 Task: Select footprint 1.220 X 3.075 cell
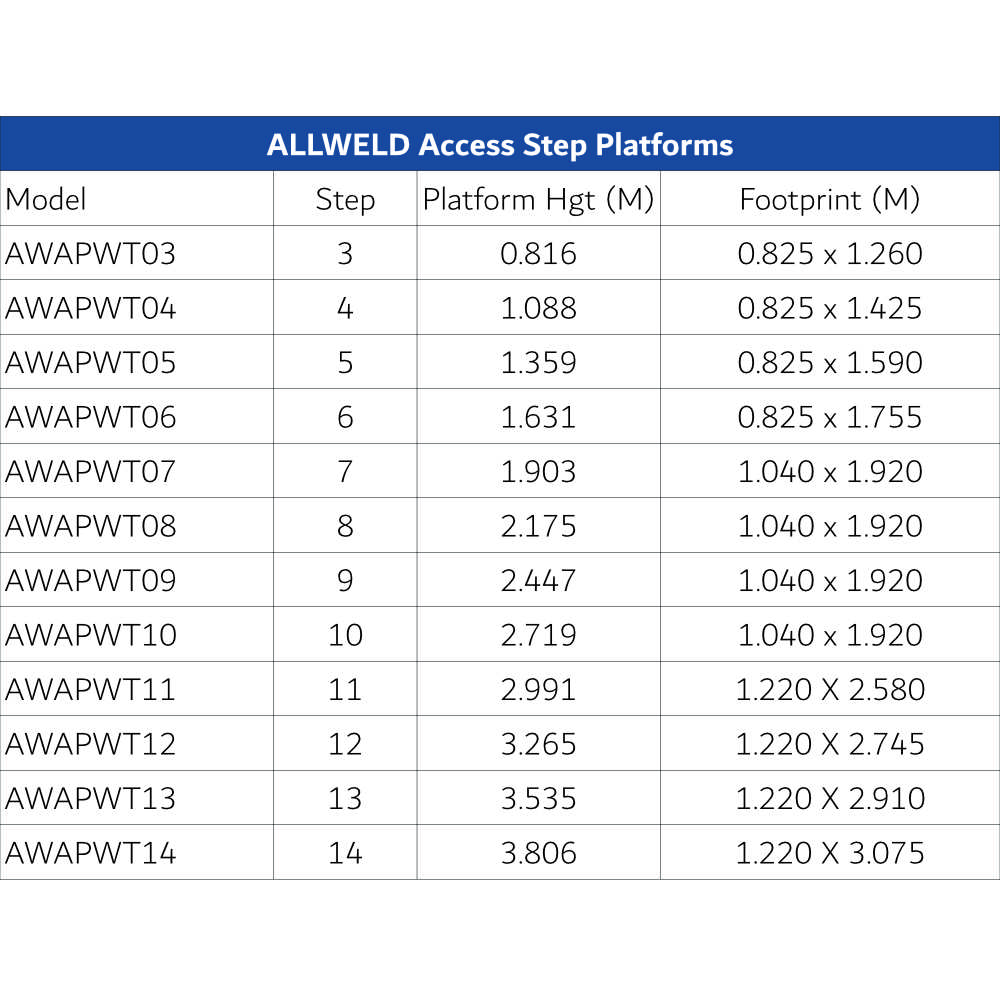click(829, 853)
